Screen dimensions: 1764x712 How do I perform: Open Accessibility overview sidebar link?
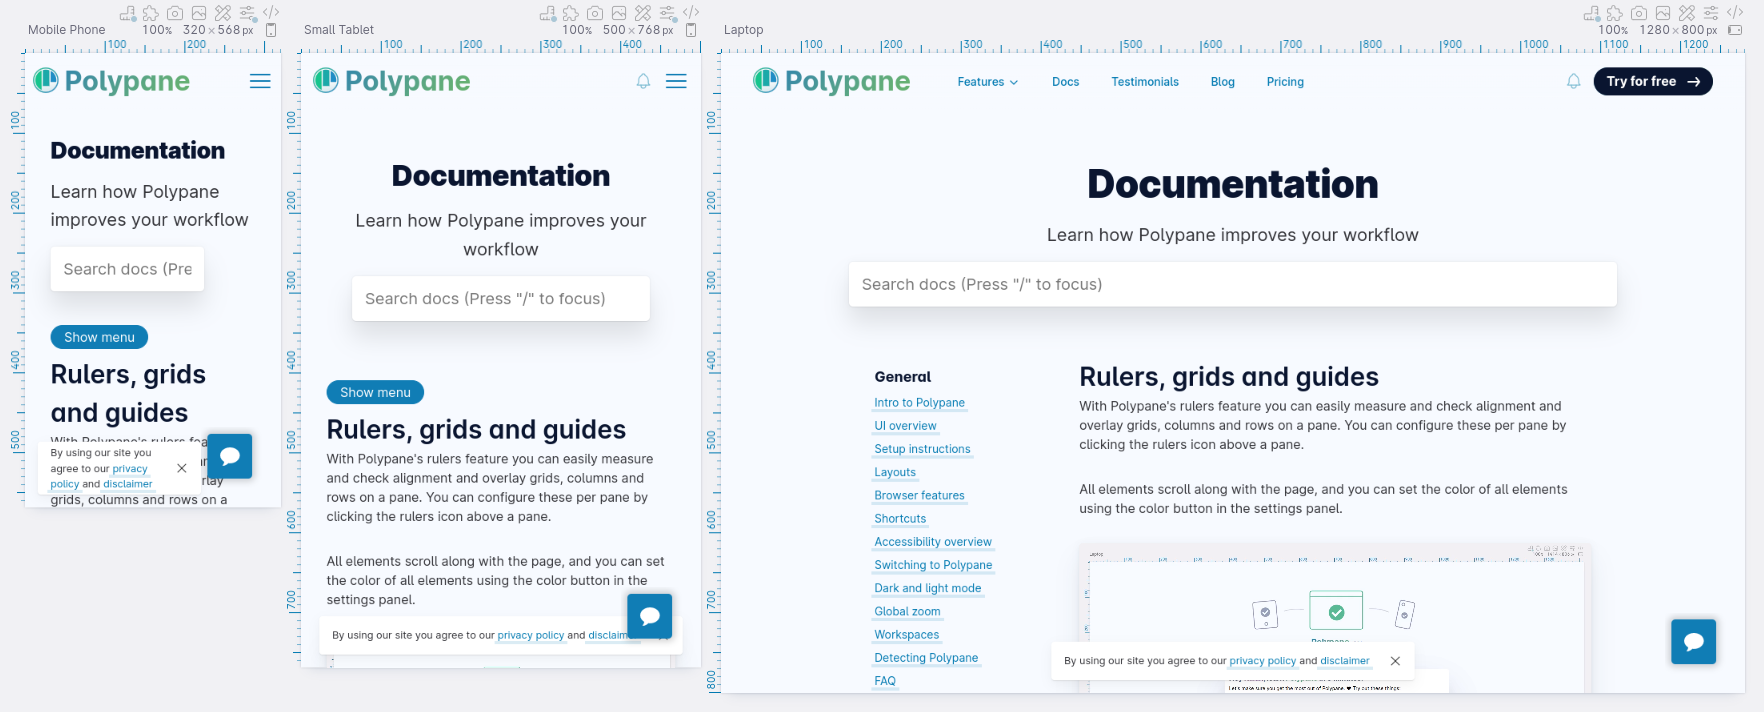click(x=933, y=542)
